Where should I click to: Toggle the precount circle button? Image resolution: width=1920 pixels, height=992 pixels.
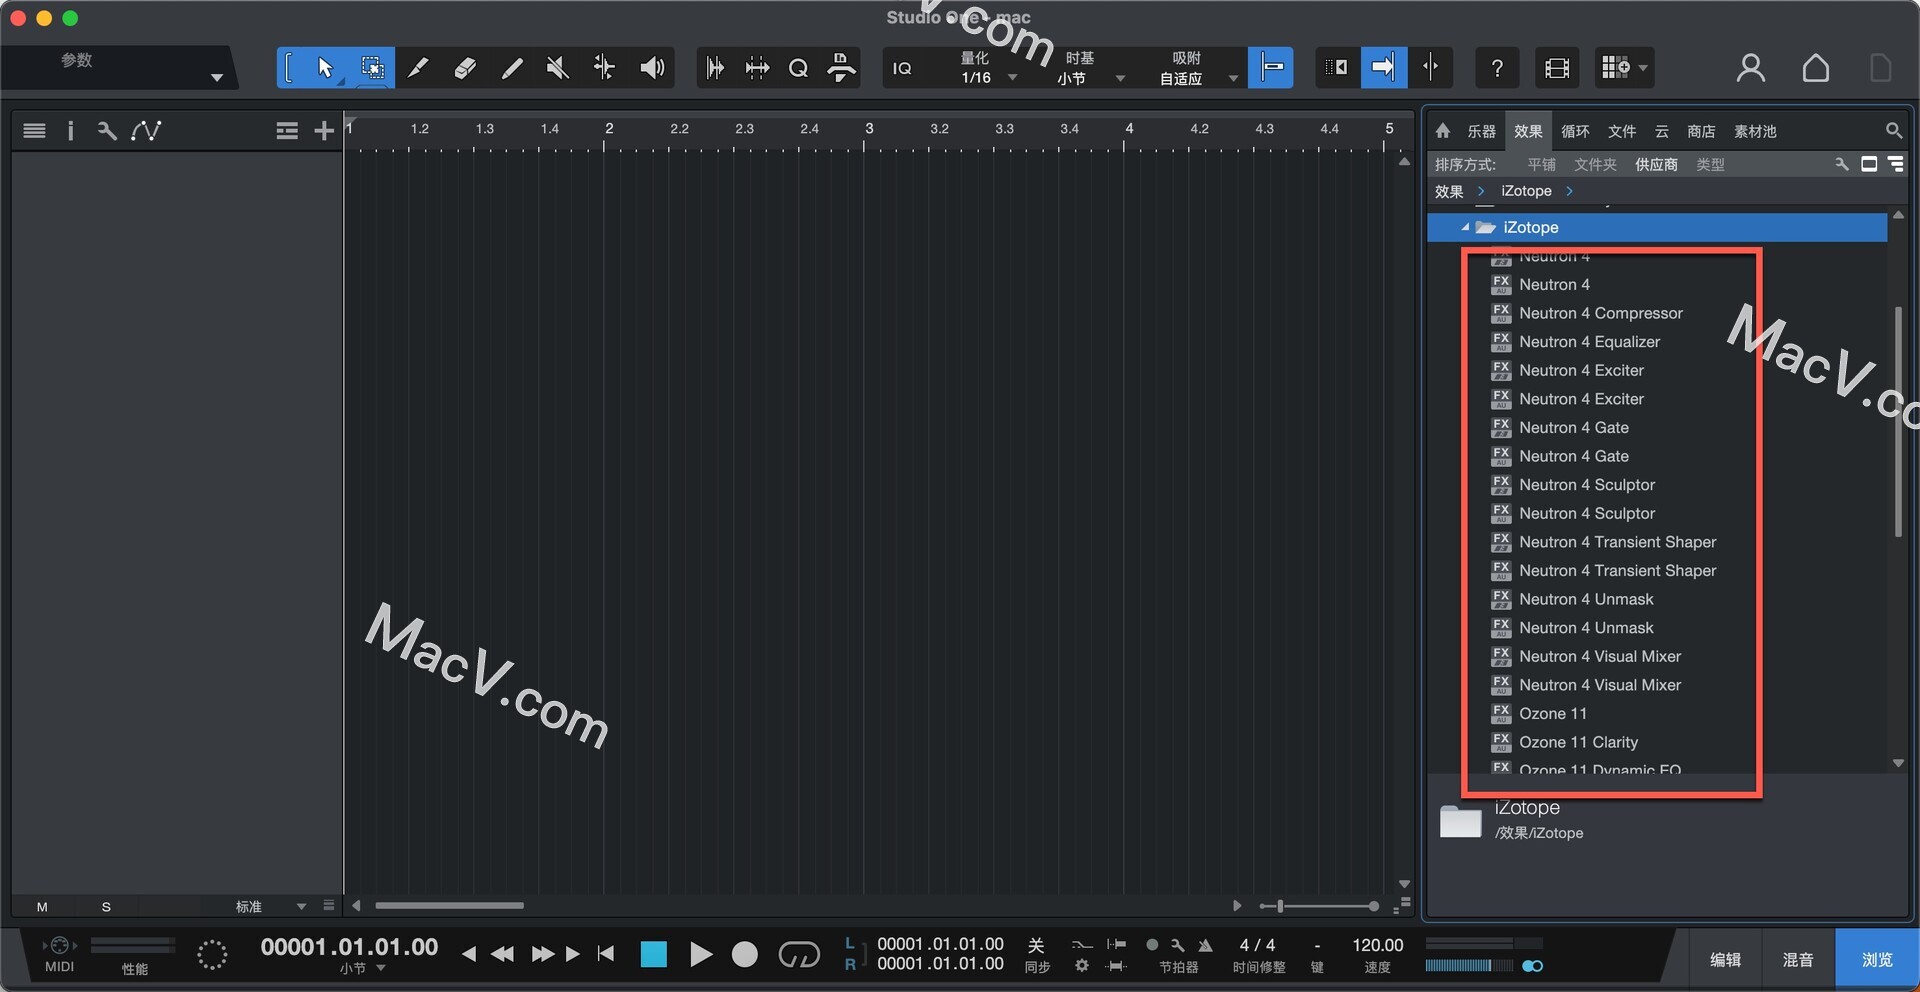click(x=1152, y=945)
